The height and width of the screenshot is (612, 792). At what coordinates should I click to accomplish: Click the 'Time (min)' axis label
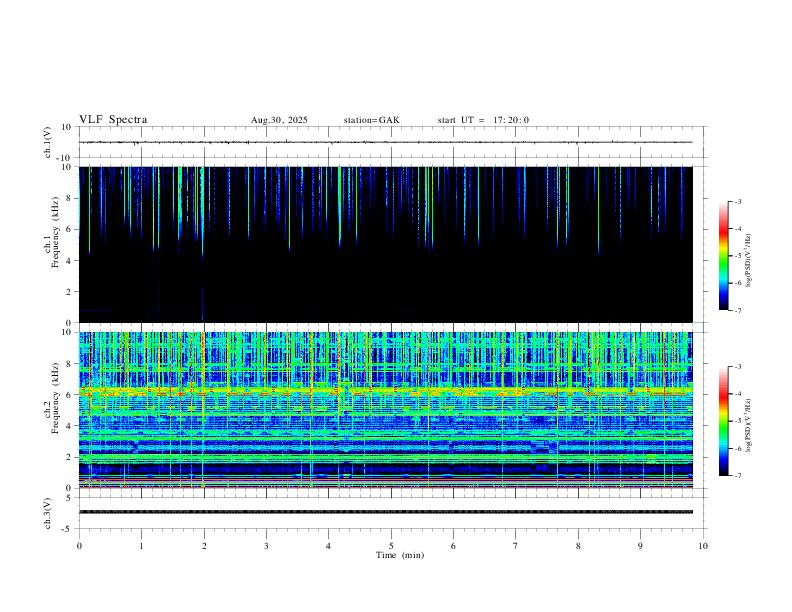400,555
